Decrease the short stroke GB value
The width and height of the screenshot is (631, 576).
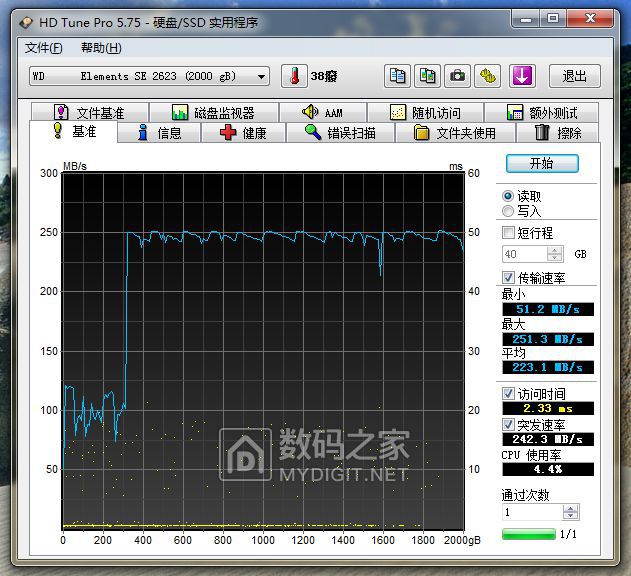tap(555, 257)
